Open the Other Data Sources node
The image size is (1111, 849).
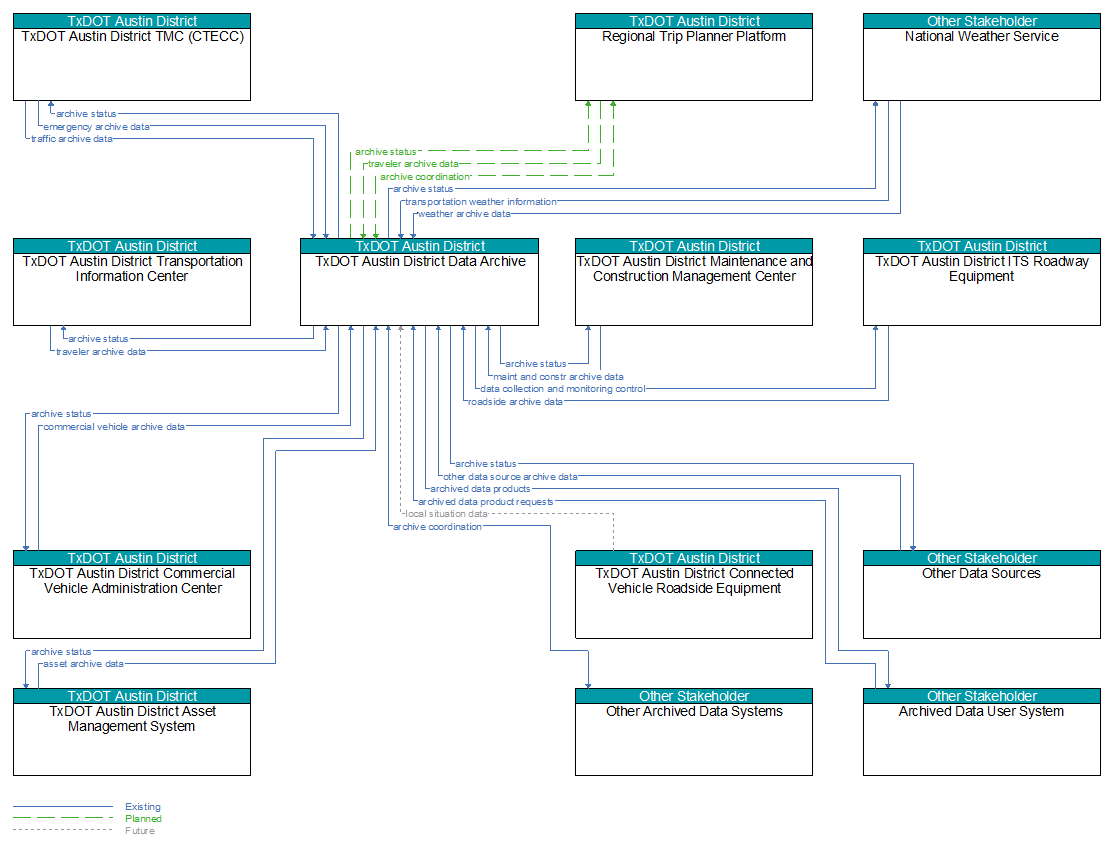pyautogui.click(x=981, y=595)
